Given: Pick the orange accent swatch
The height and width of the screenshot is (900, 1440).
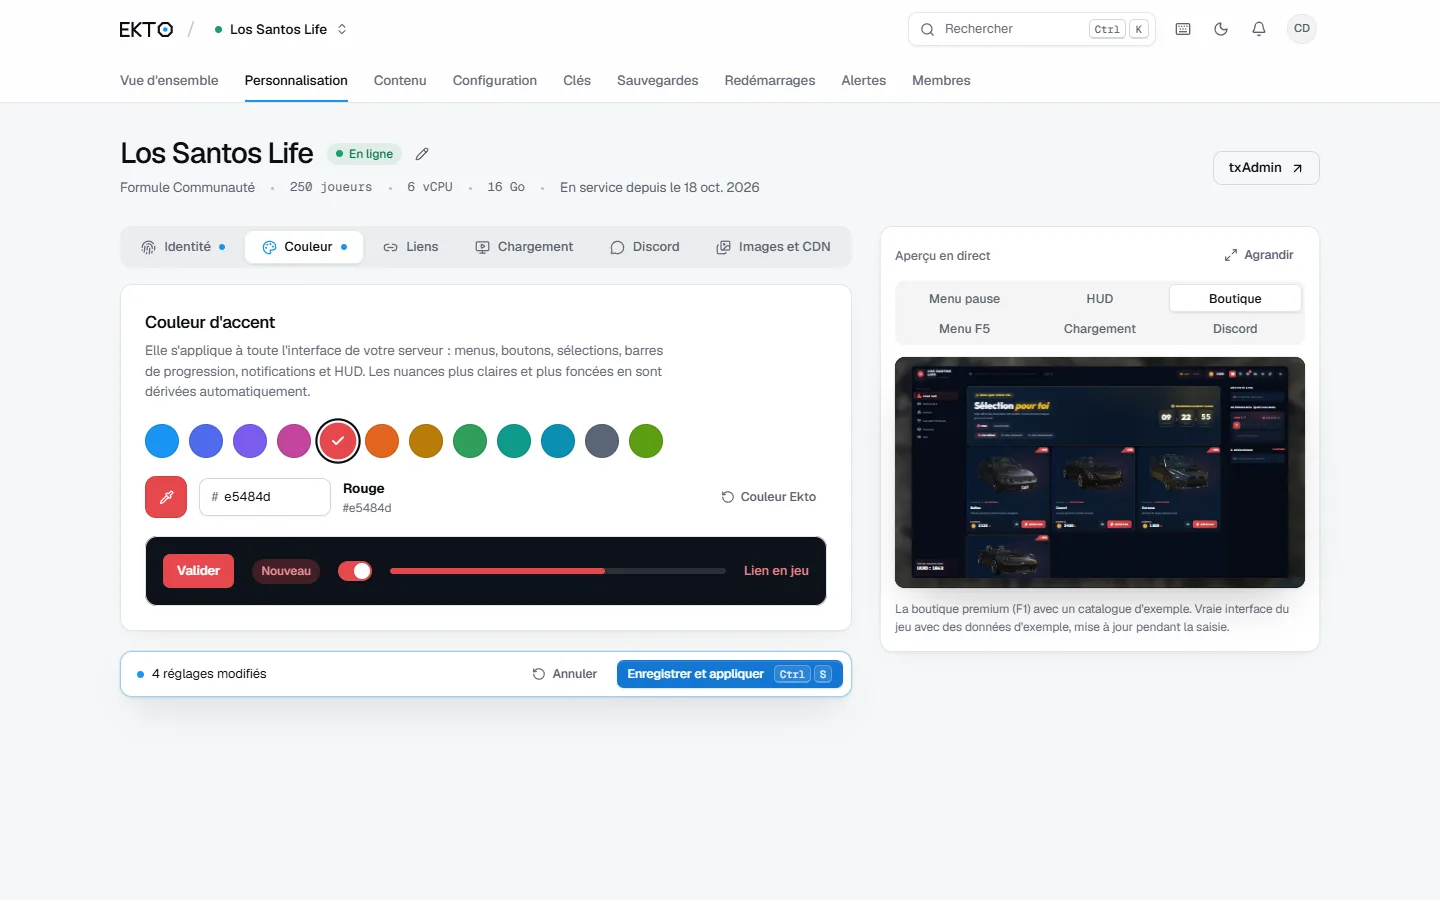Looking at the screenshot, I should (382, 441).
